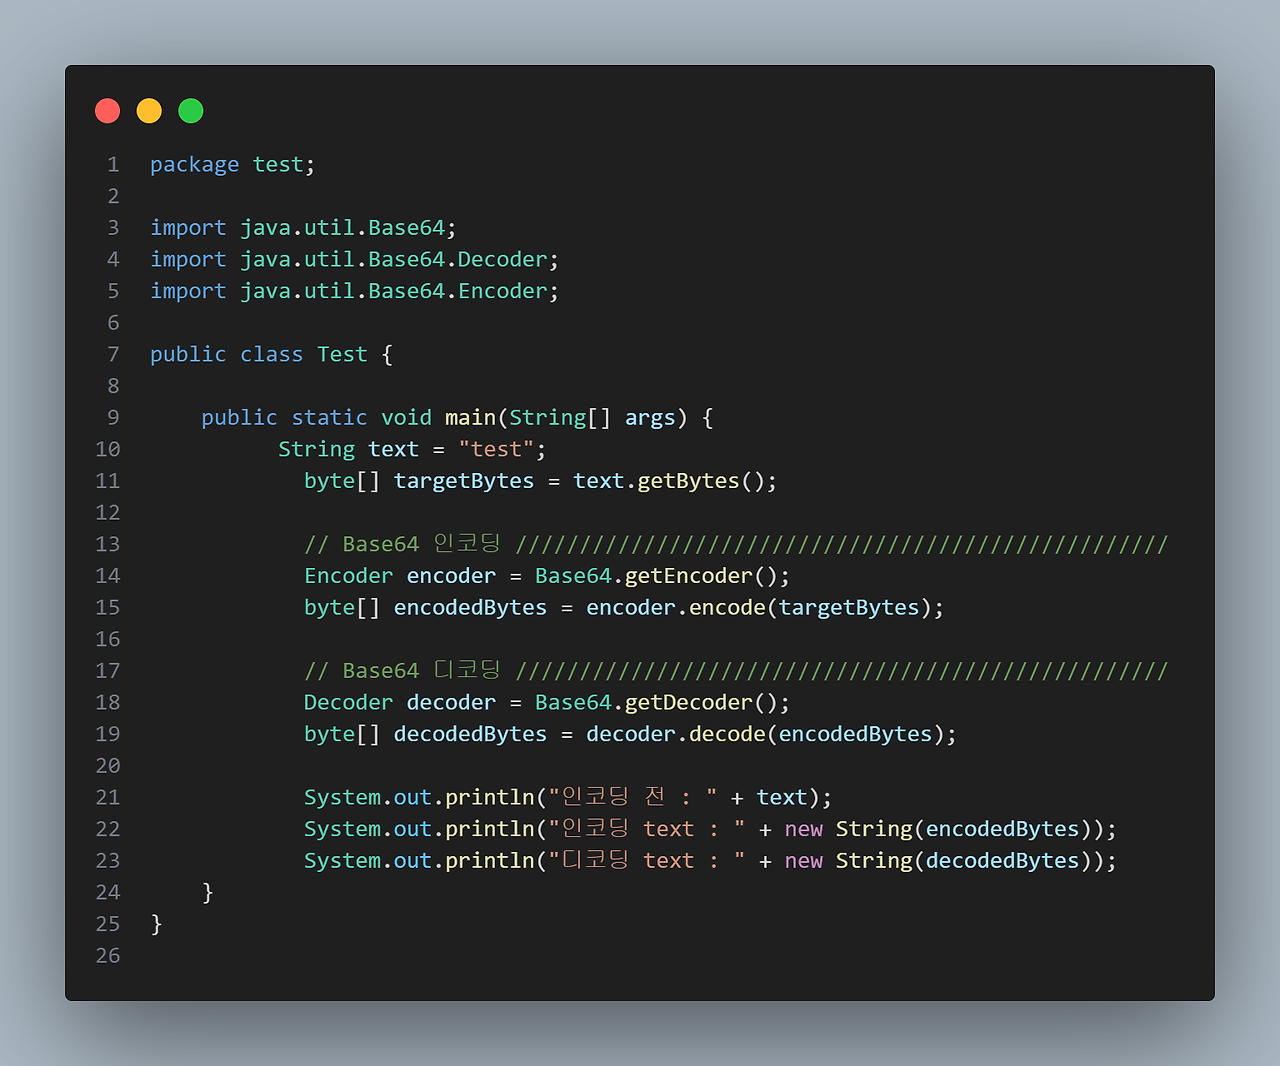Image resolution: width=1280 pixels, height=1066 pixels.
Task: Click the green maximize window control
Action: pyautogui.click(x=190, y=110)
